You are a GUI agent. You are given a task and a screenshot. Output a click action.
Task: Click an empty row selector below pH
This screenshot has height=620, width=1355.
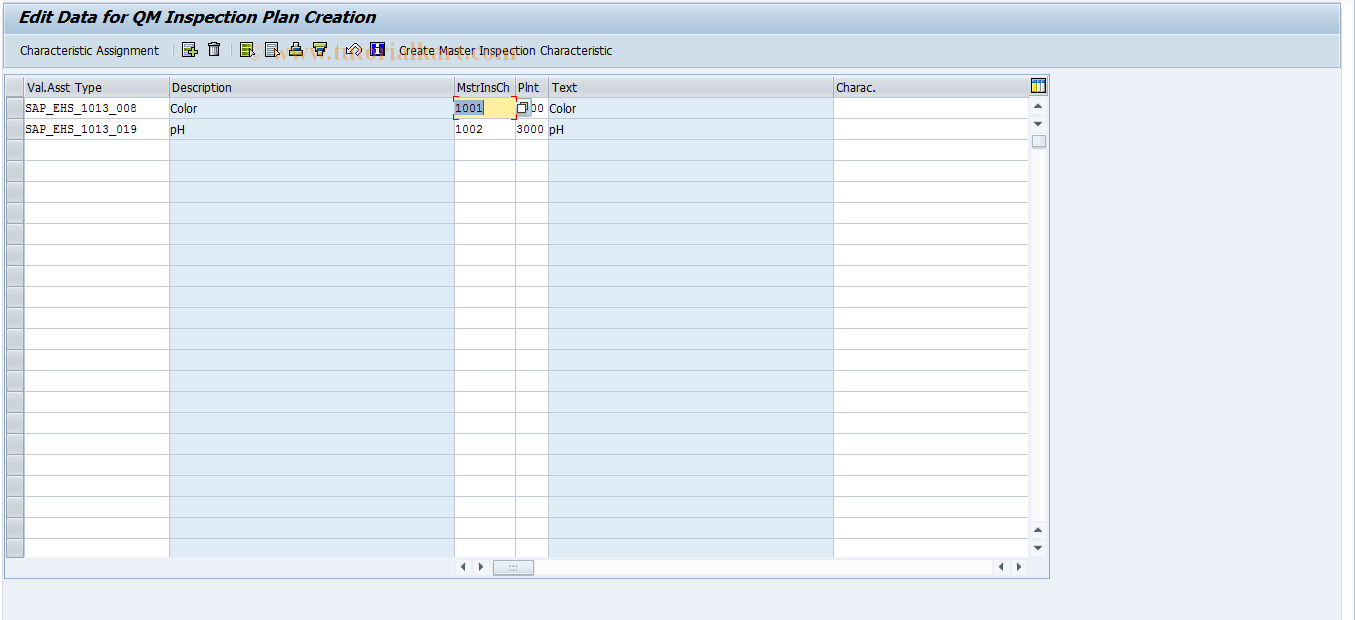14,149
